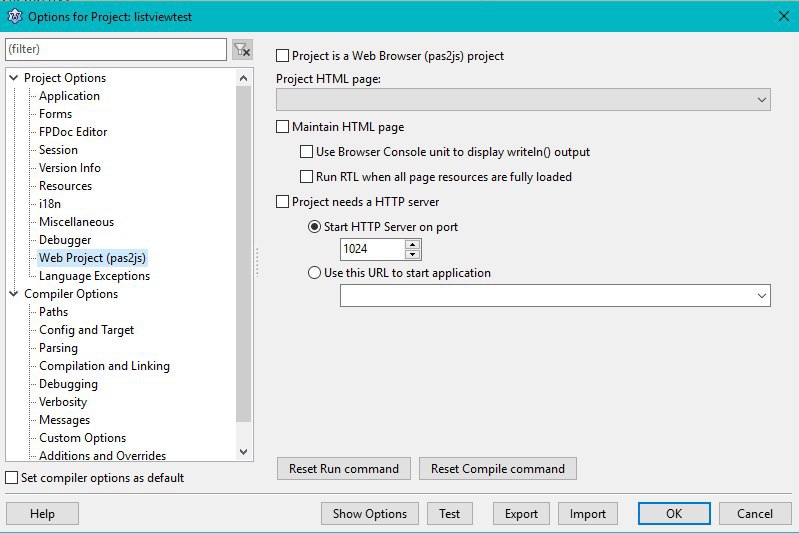
Task: Open Language Exceptions page
Action: click(94, 276)
